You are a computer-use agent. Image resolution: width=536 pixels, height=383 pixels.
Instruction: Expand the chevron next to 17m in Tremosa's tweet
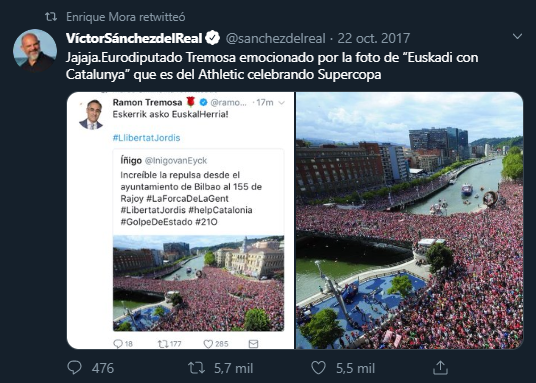[x=281, y=103]
